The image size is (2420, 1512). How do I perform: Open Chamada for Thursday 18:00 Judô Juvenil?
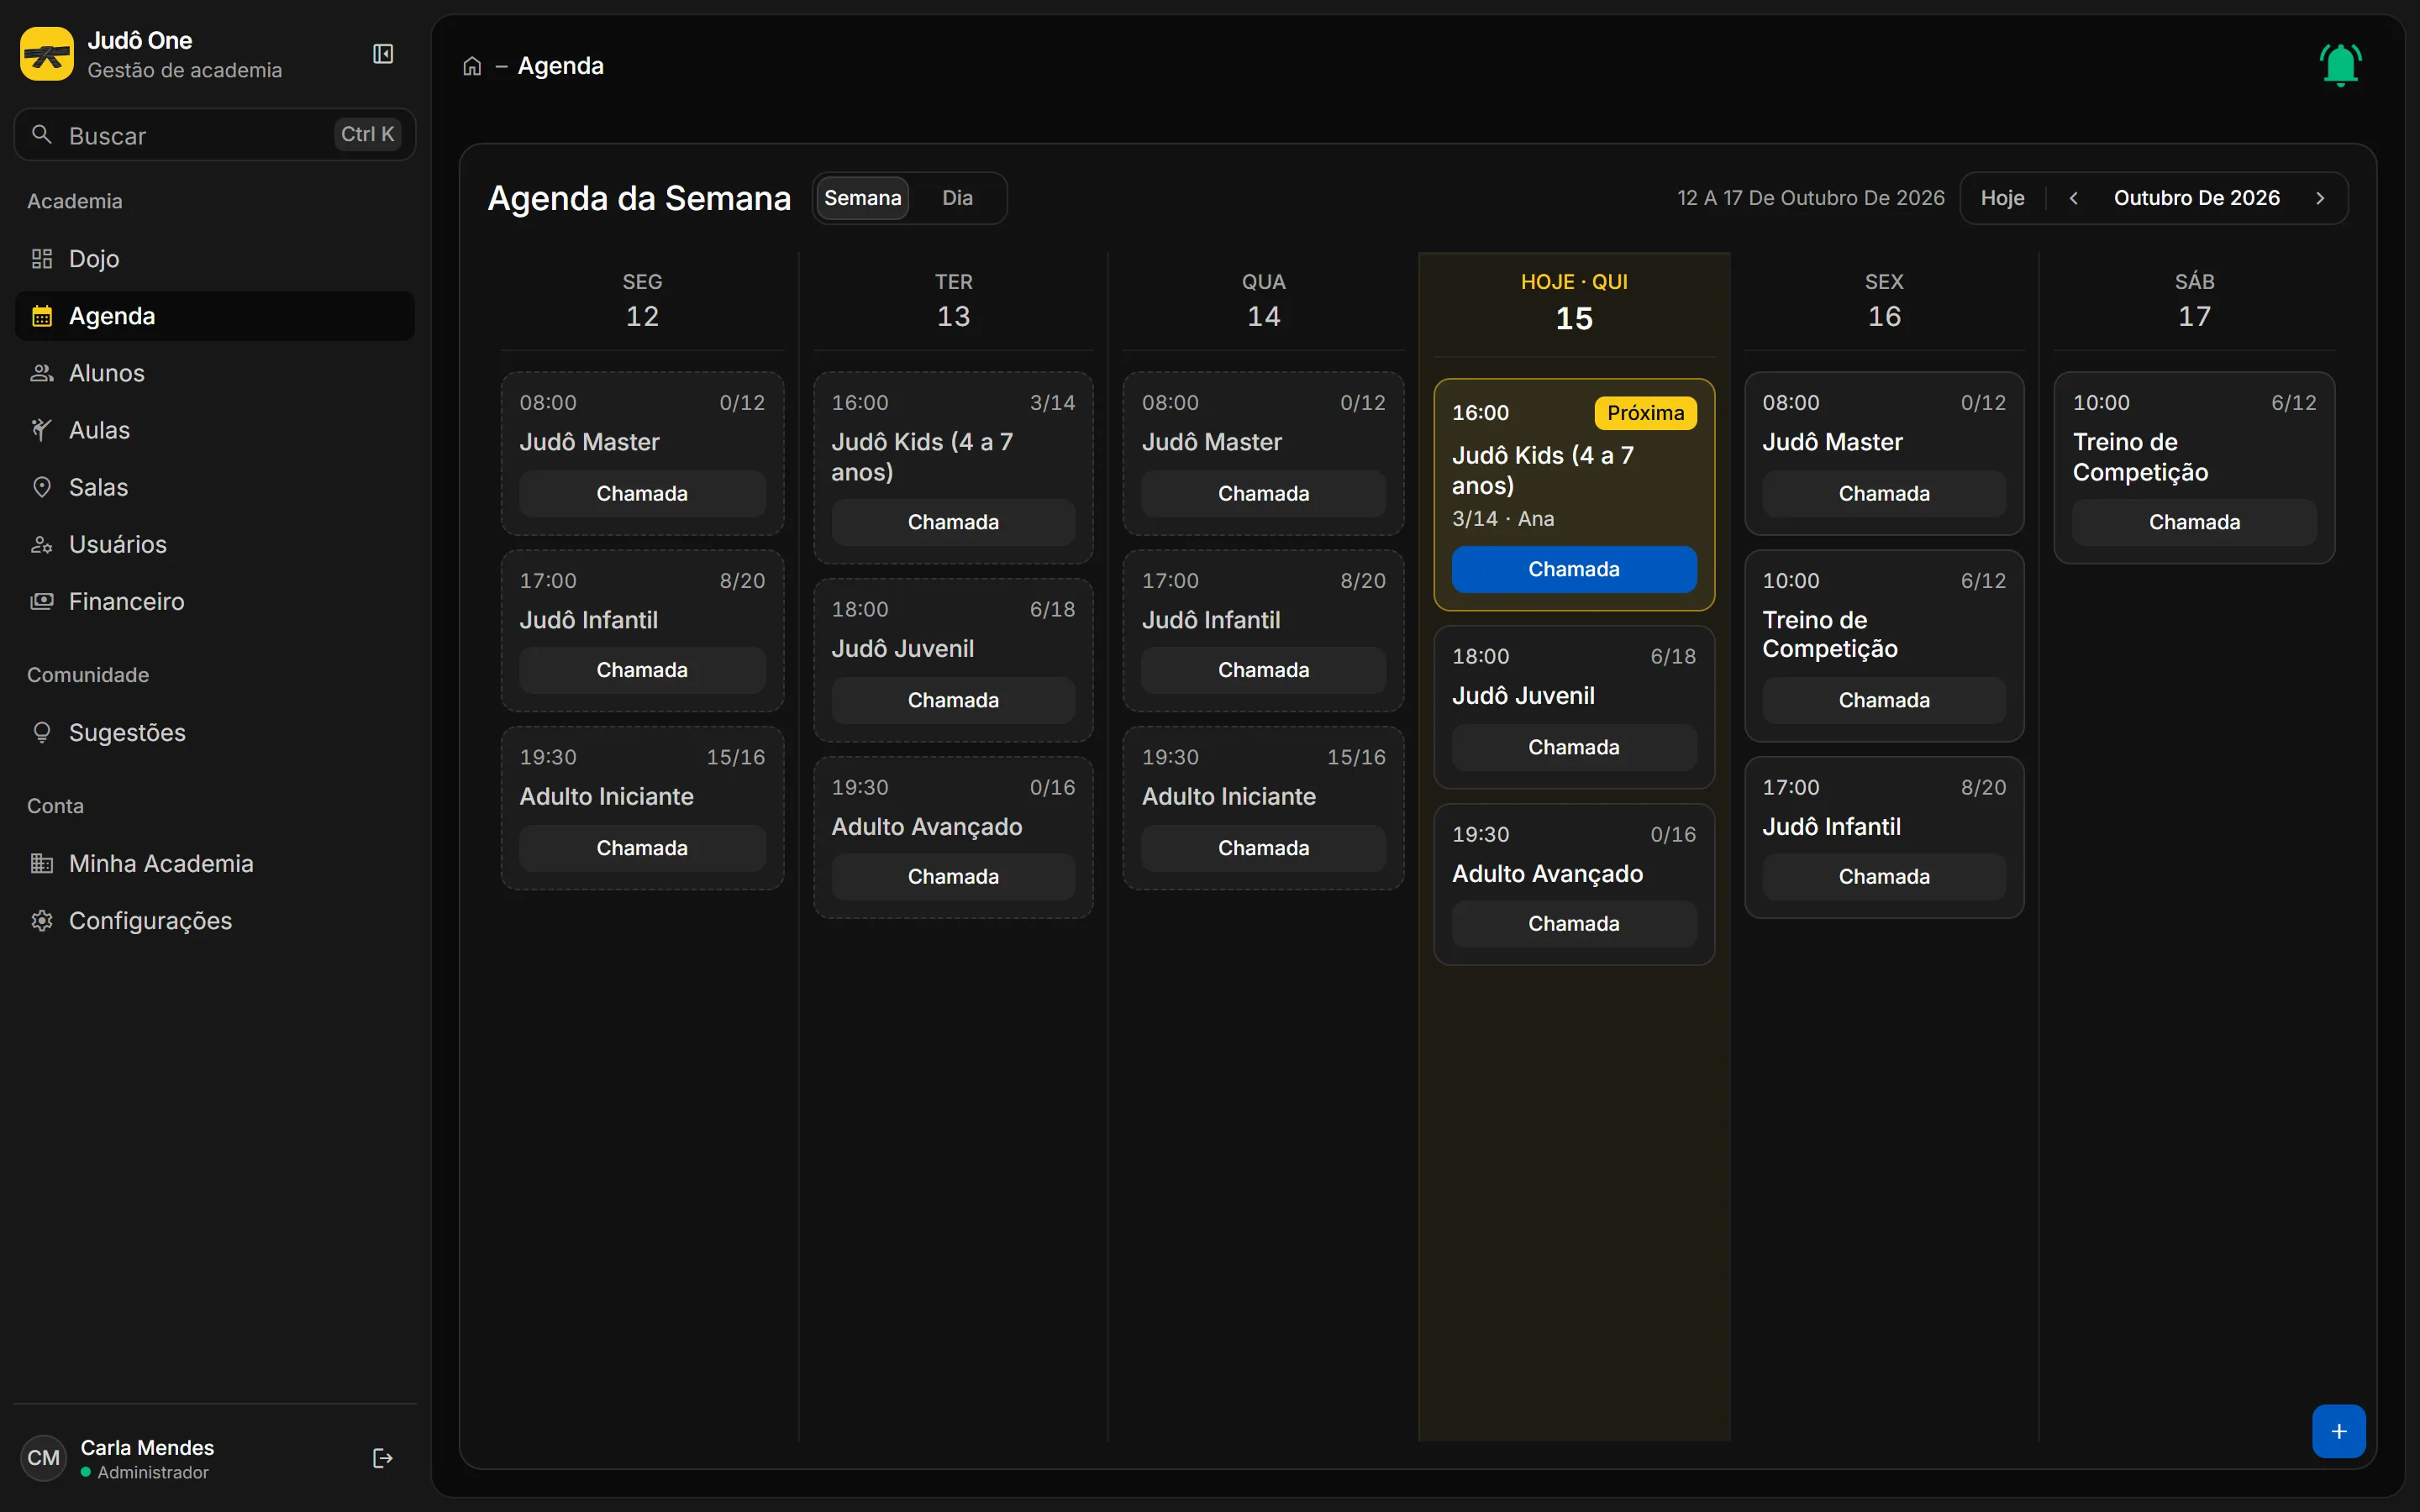(x=1574, y=747)
